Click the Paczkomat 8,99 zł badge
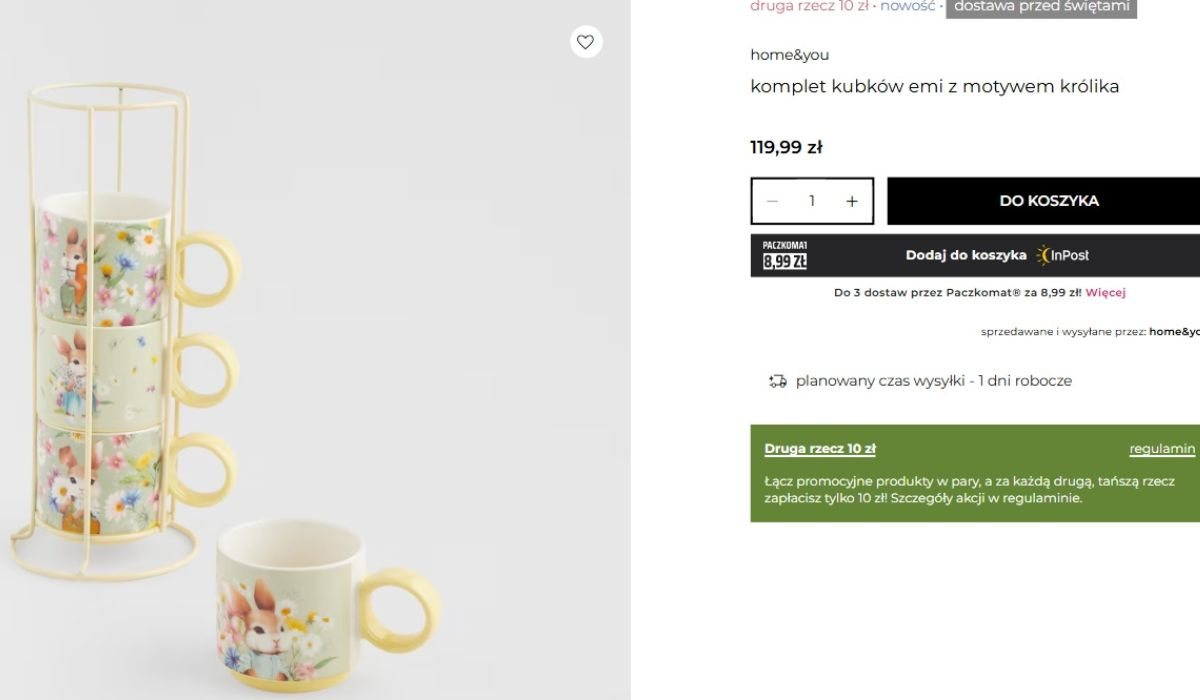The image size is (1200, 700). click(785, 255)
